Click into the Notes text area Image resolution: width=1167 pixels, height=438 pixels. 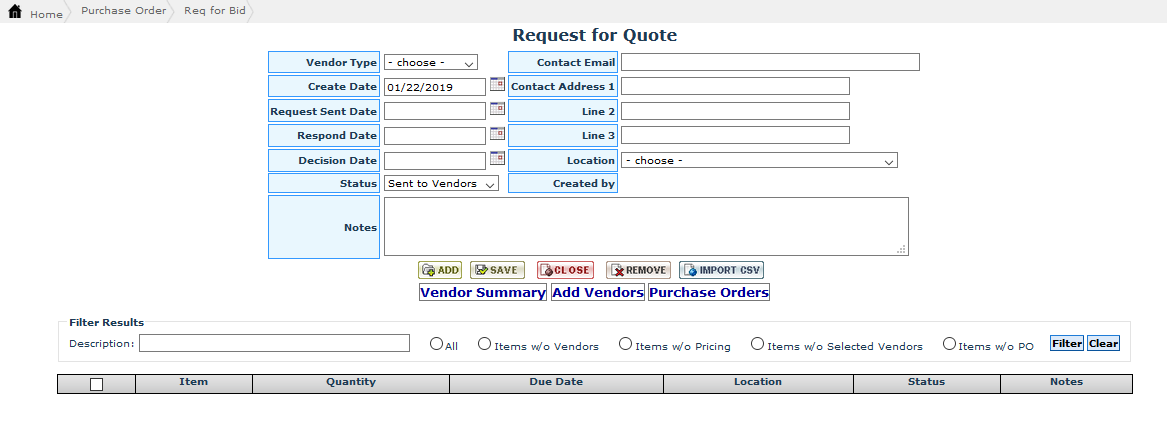point(645,226)
